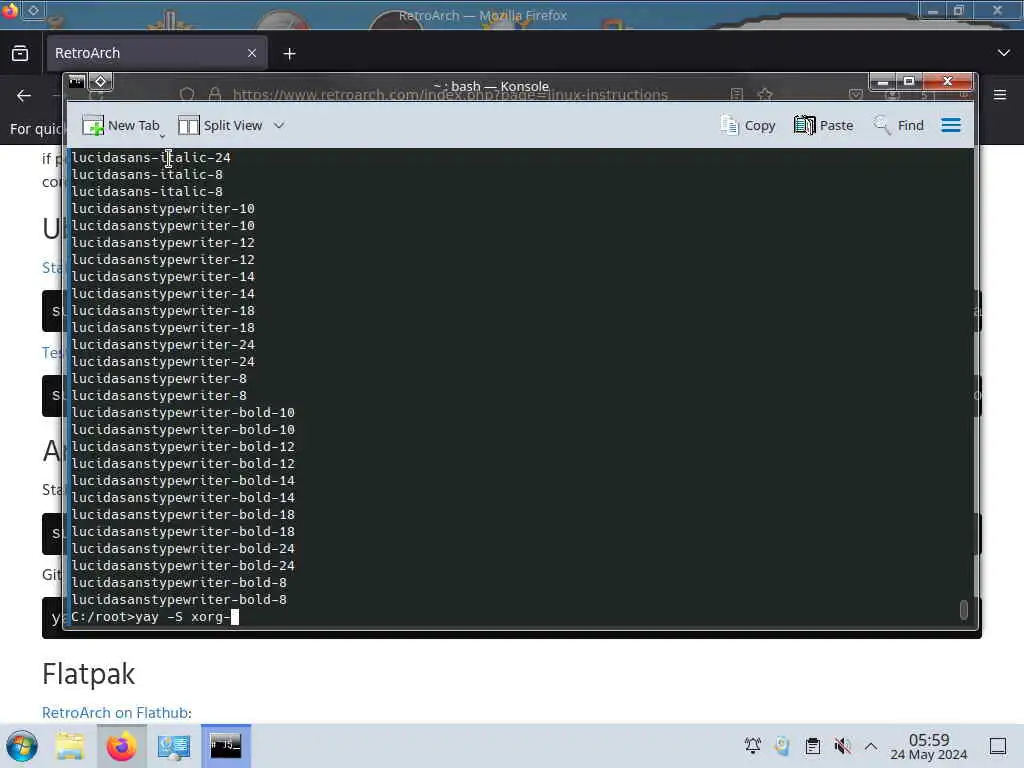Open a new Firefox tab
Screen dimensions: 1024x768
click(289, 54)
